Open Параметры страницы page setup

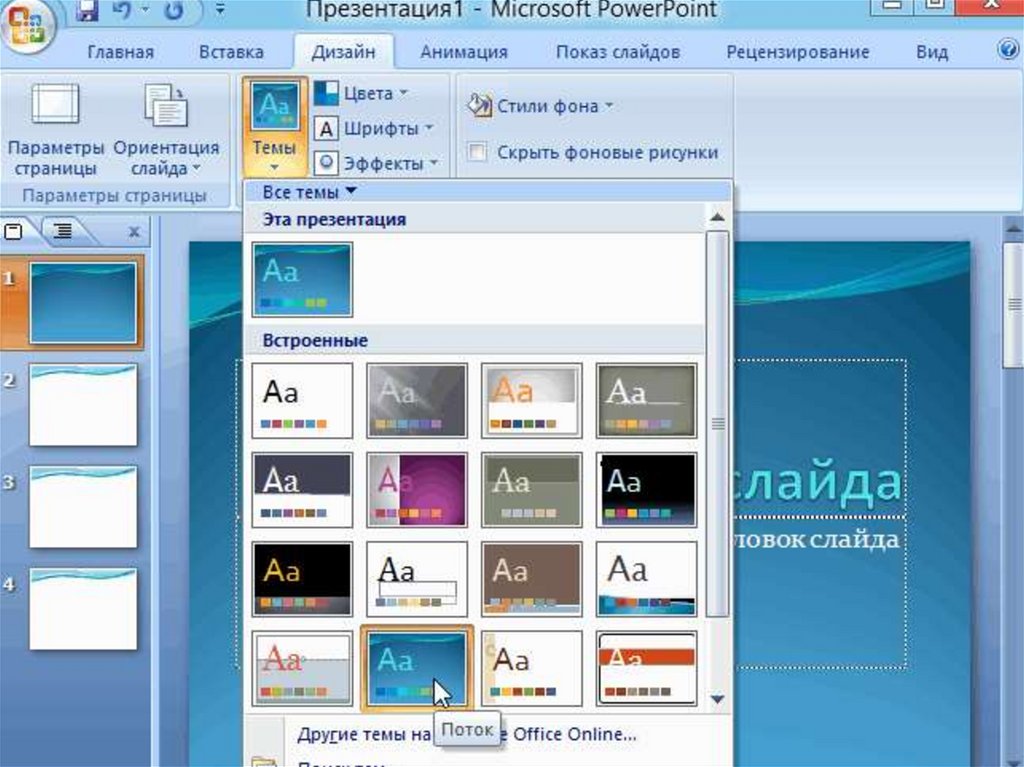coord(56,129)
